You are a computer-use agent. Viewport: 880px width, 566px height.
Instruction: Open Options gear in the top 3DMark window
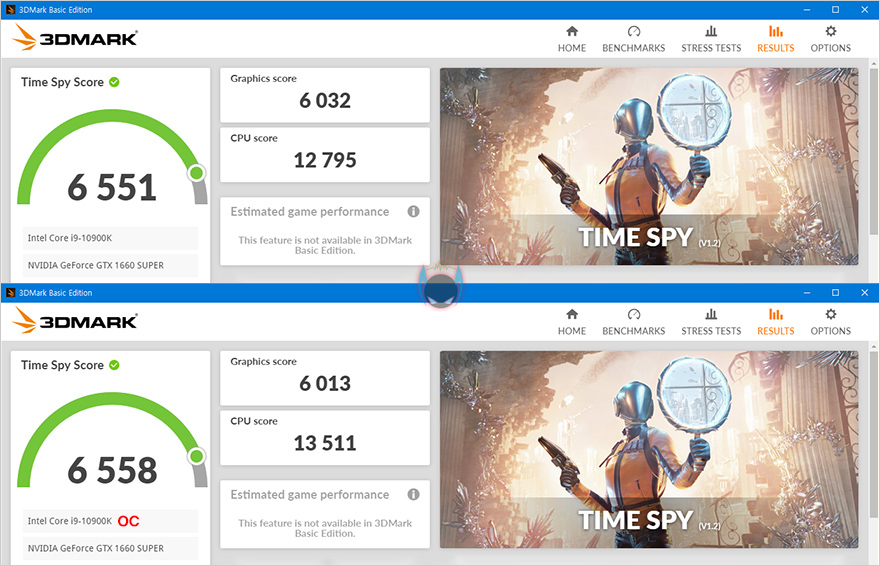click(x=831, y=39)
